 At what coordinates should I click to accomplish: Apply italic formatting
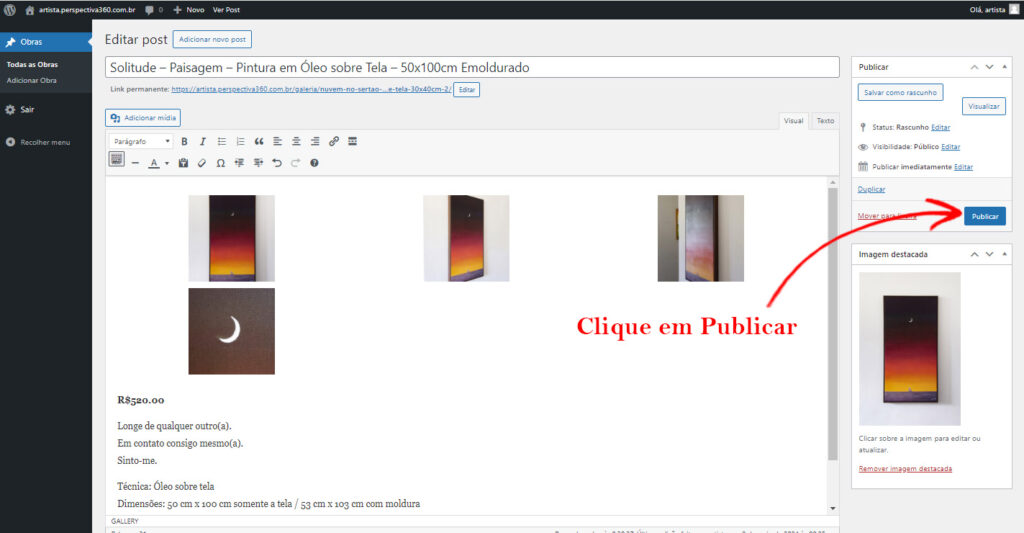202,141
